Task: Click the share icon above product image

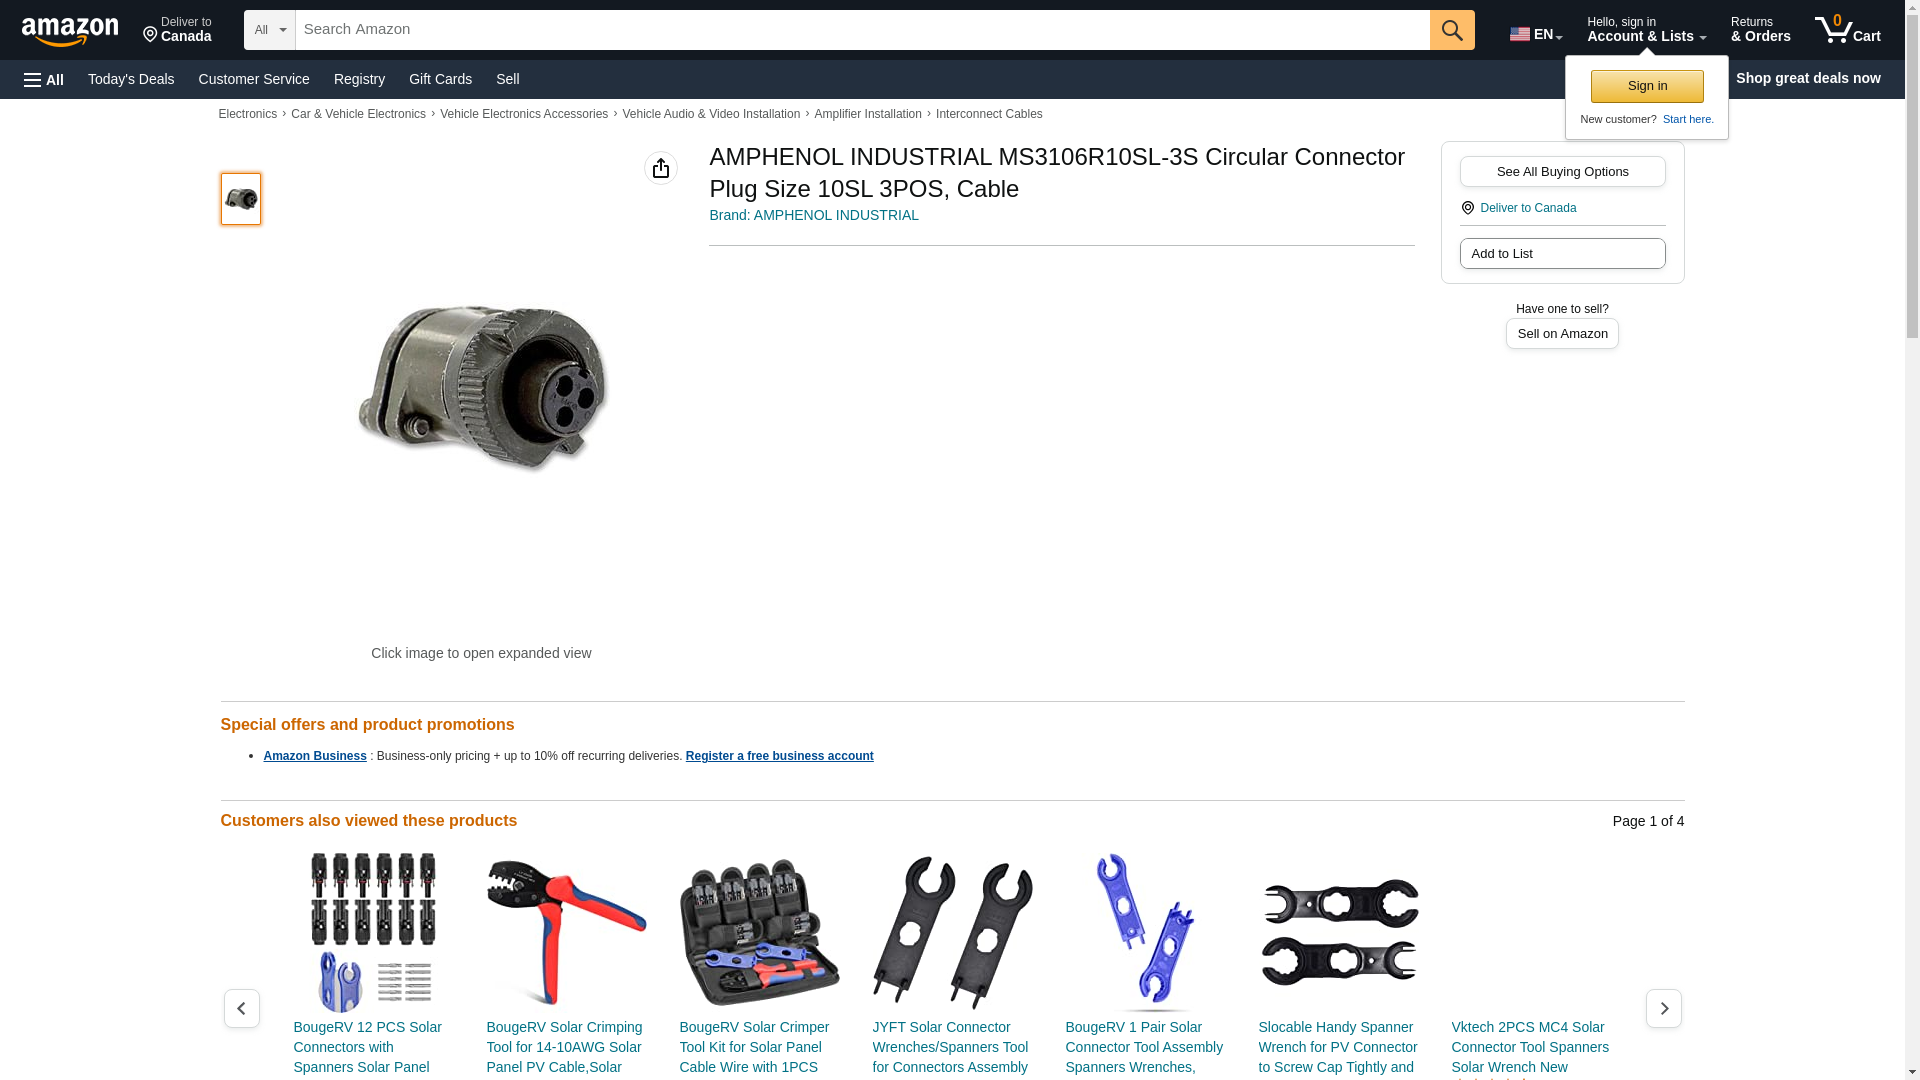Action: pos(660,168)
